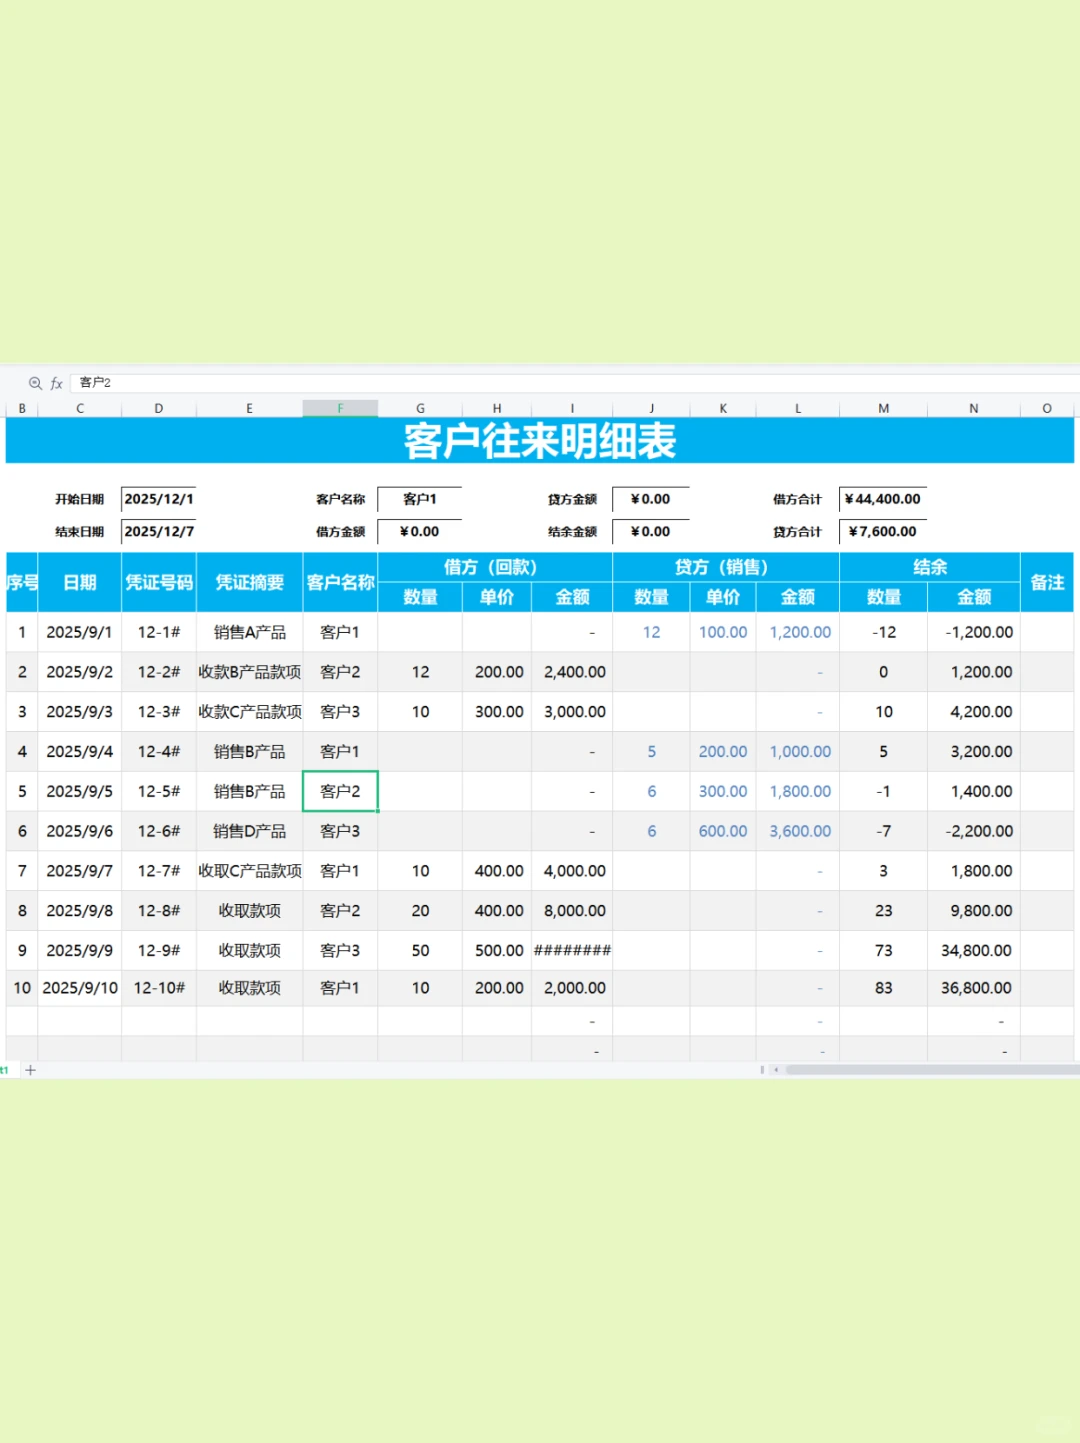Select the 客户2 cell in row 5
Viewport: 1080px width, 1443px height.
click(x=340, y=790)
